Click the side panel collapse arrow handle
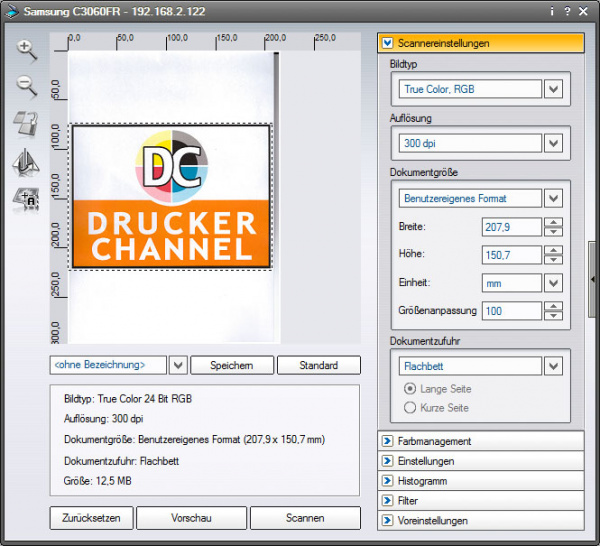The height and width of the screenshot is (546, 600). (x=593, y=282)
